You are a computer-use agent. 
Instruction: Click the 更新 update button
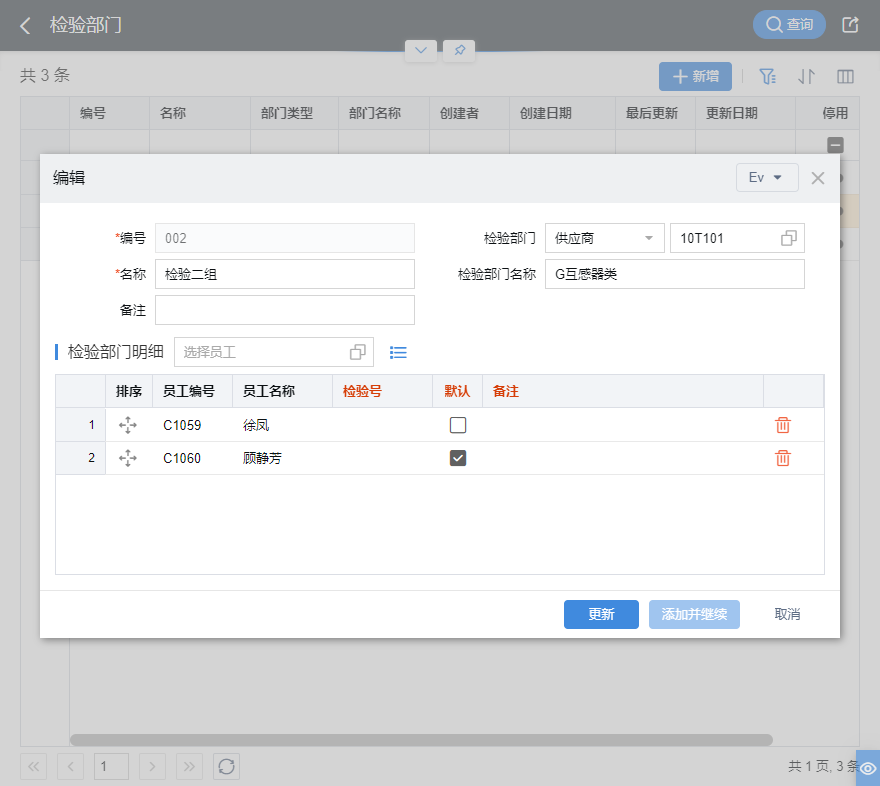pos(601,614)
